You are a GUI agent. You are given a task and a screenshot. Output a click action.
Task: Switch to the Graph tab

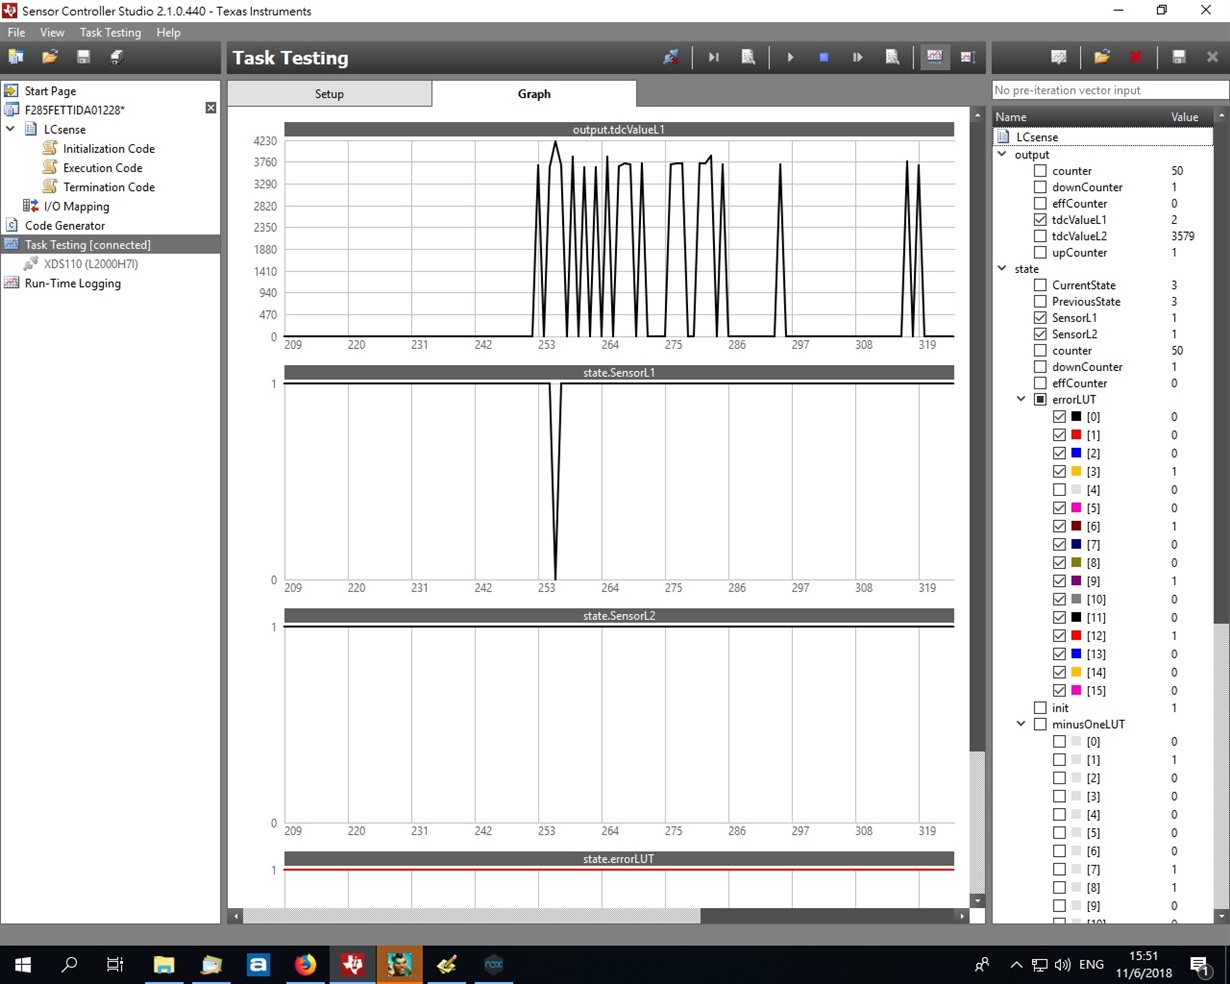click(534, 94)
